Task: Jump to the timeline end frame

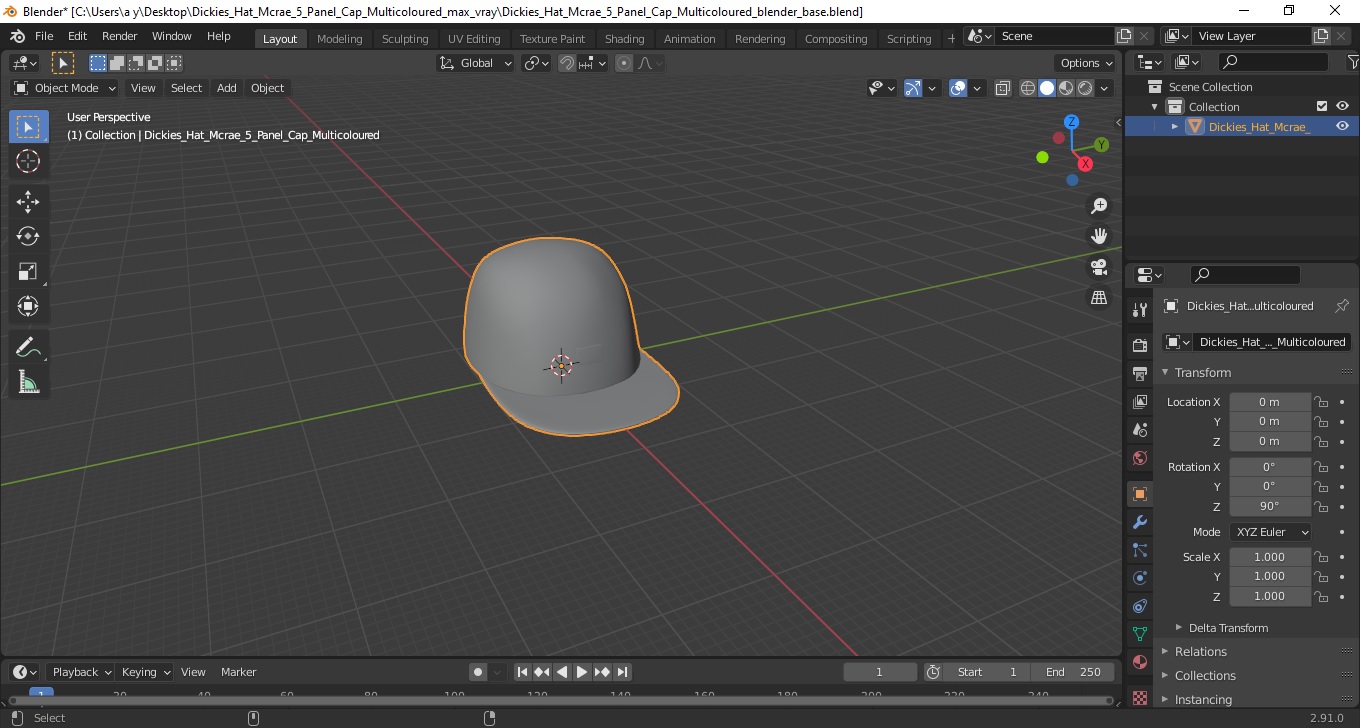Action: 622,672
